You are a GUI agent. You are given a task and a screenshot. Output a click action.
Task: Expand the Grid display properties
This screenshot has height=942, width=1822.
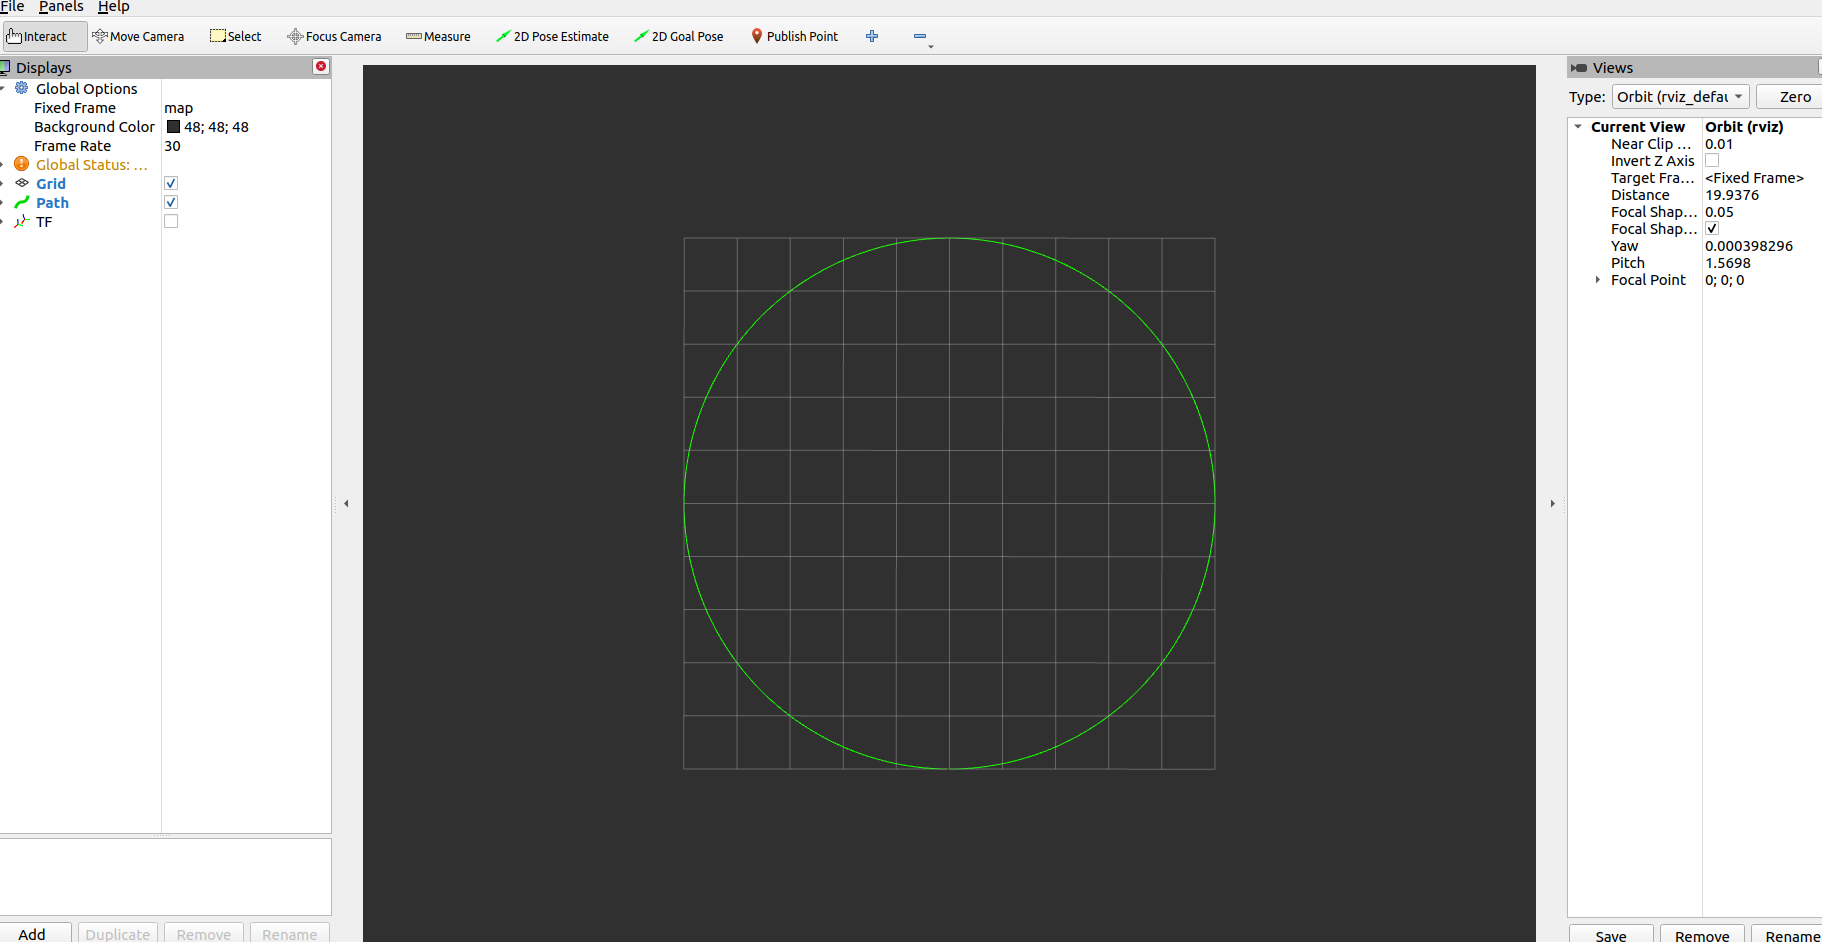click(3, 183)
